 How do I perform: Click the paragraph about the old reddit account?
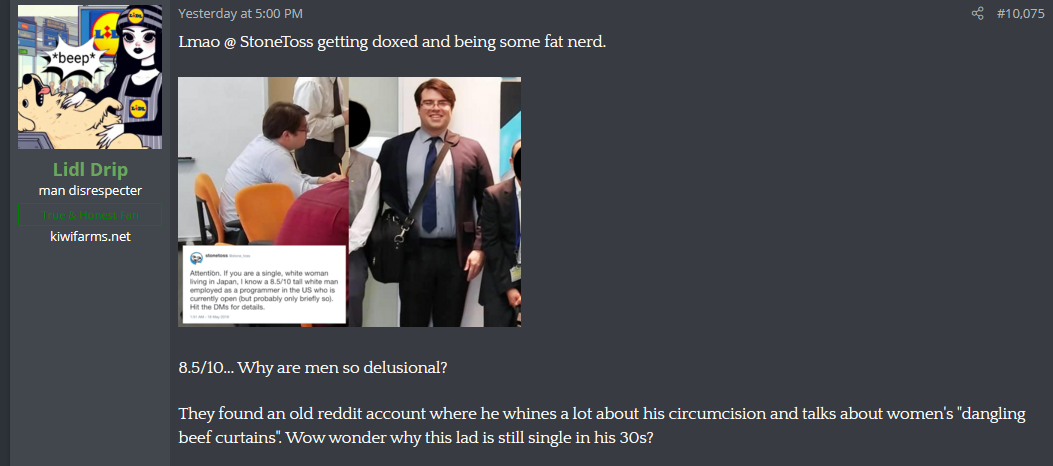(602, 425)
